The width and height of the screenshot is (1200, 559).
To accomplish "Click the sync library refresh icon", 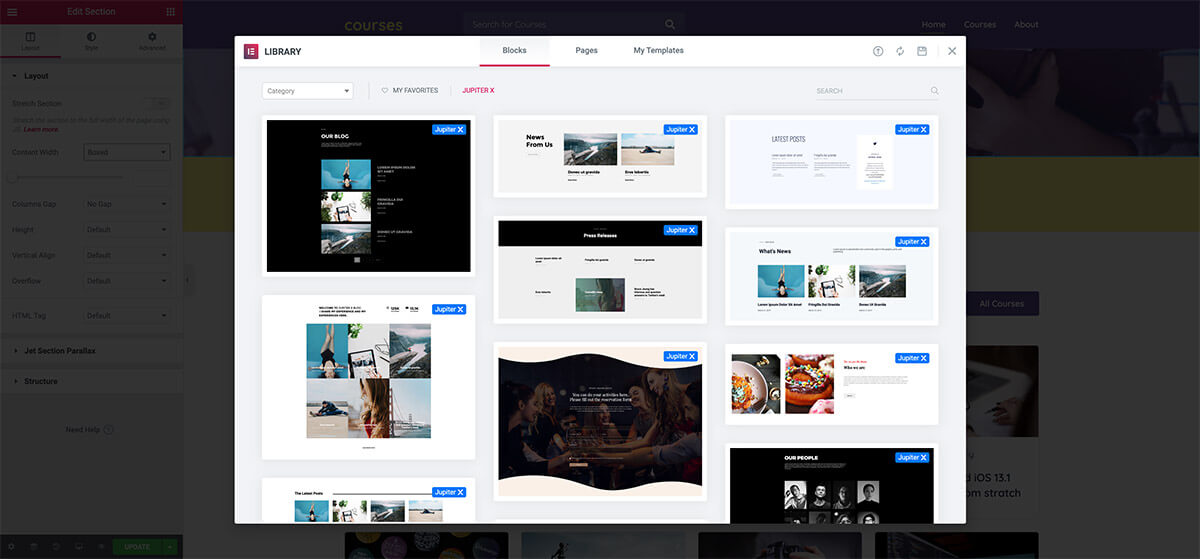I will (x=900, y=51).
